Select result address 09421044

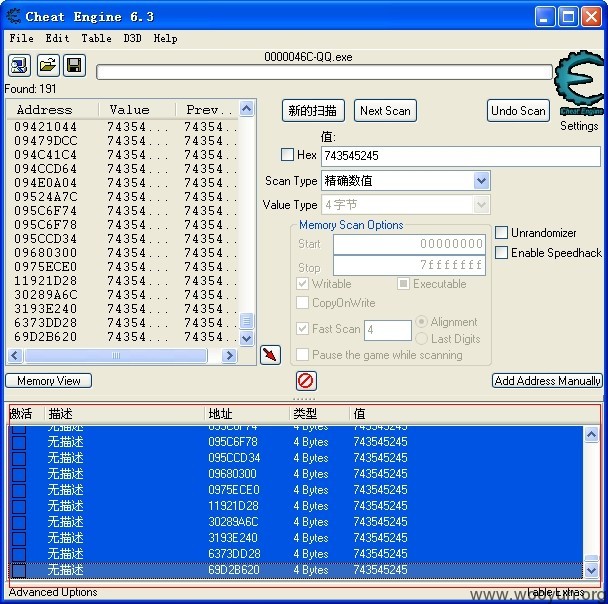click(x=46, y=127)
